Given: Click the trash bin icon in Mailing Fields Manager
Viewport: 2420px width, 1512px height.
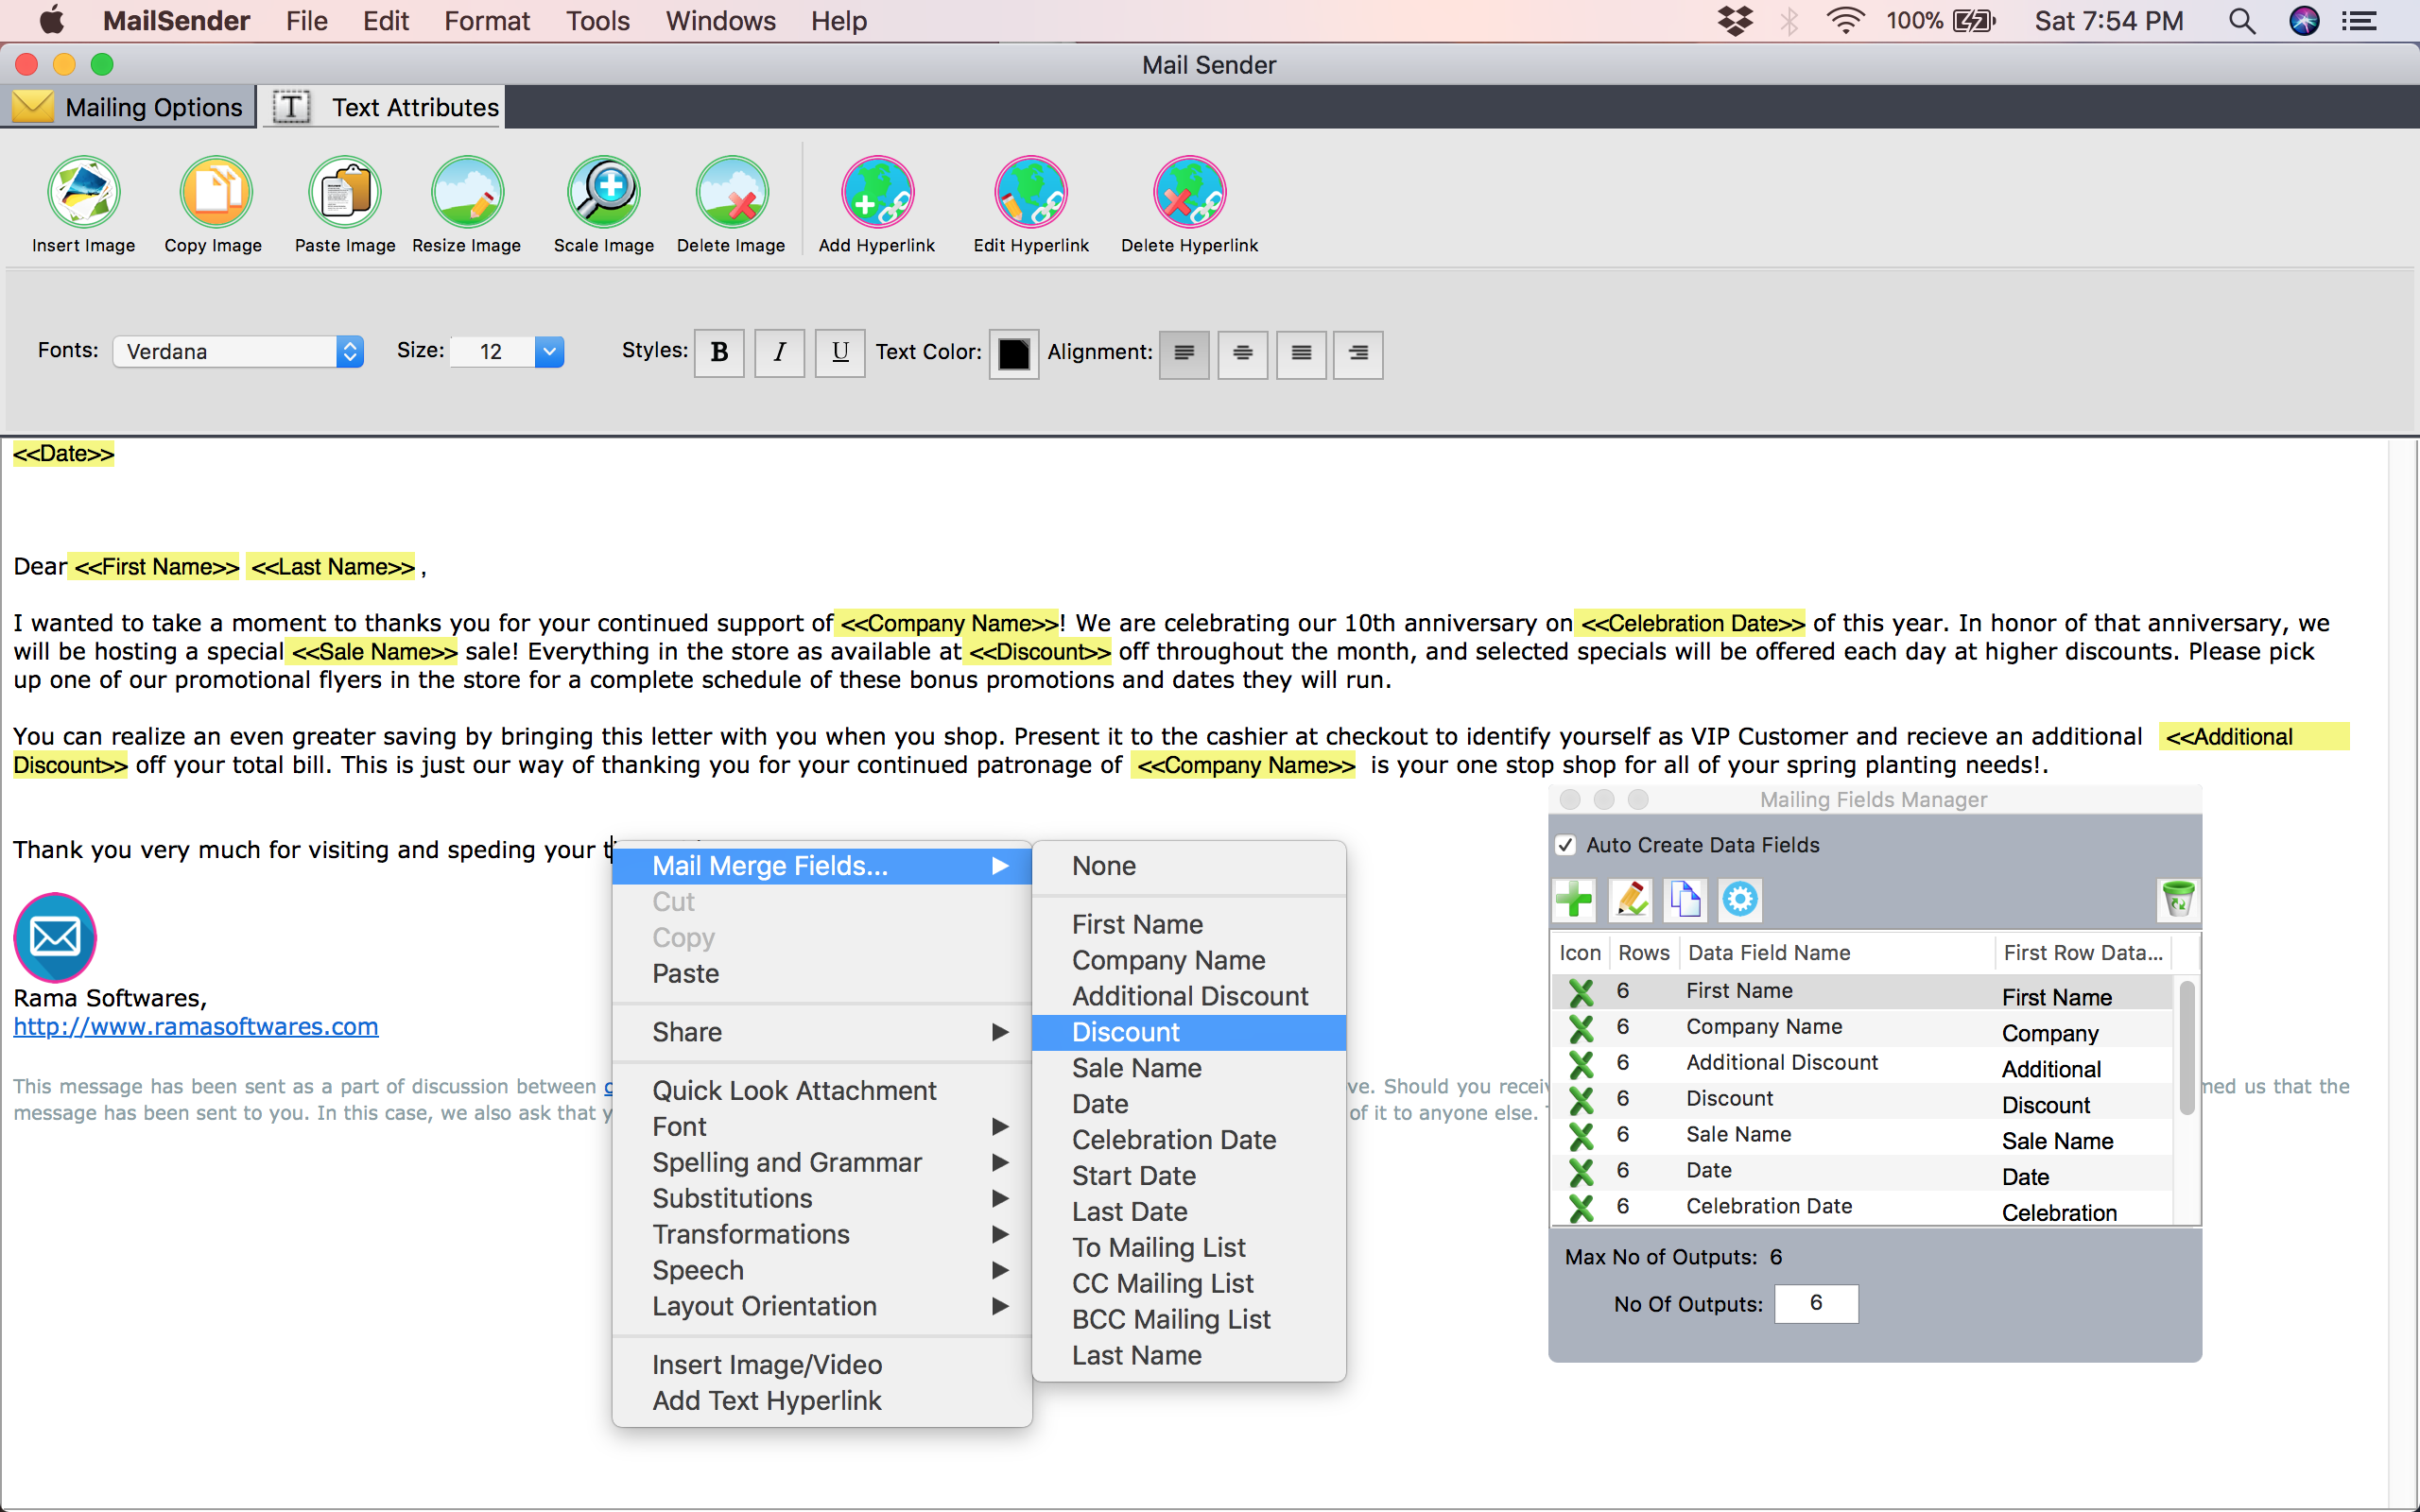Looking at the screenshot, I should [x=2177, y=899].
